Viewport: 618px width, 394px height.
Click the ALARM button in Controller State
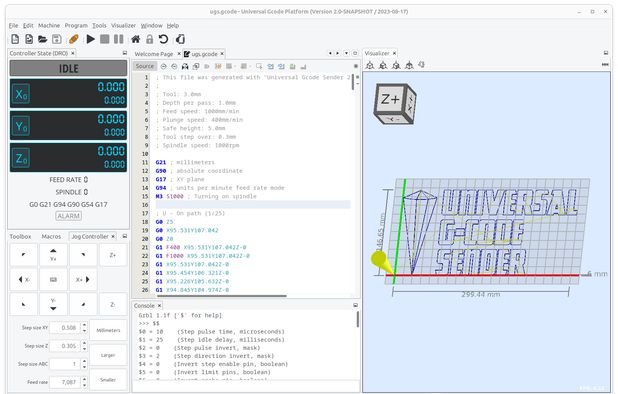tap(69, 216)
